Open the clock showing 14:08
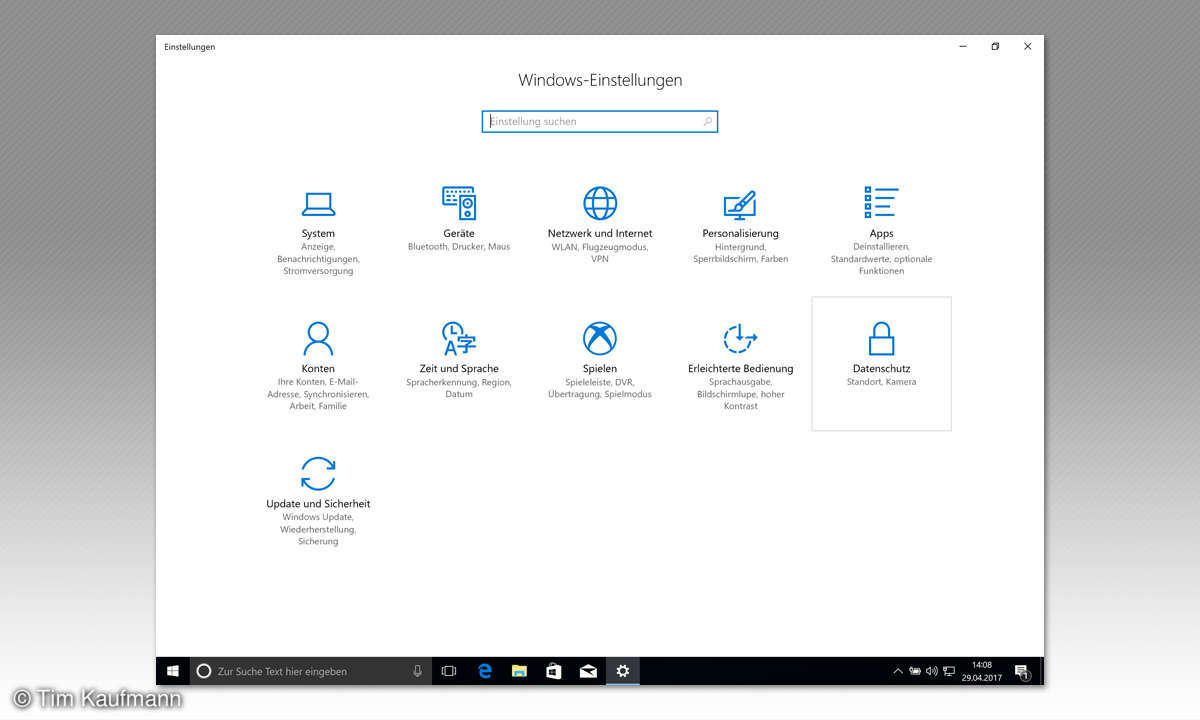This screenshot has width=1200, height=720. (982, 671)
